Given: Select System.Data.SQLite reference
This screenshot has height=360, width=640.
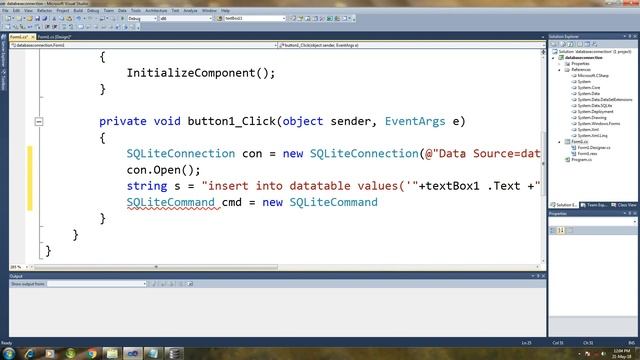Looking at the screenshot, I should (x=595, y=106).
